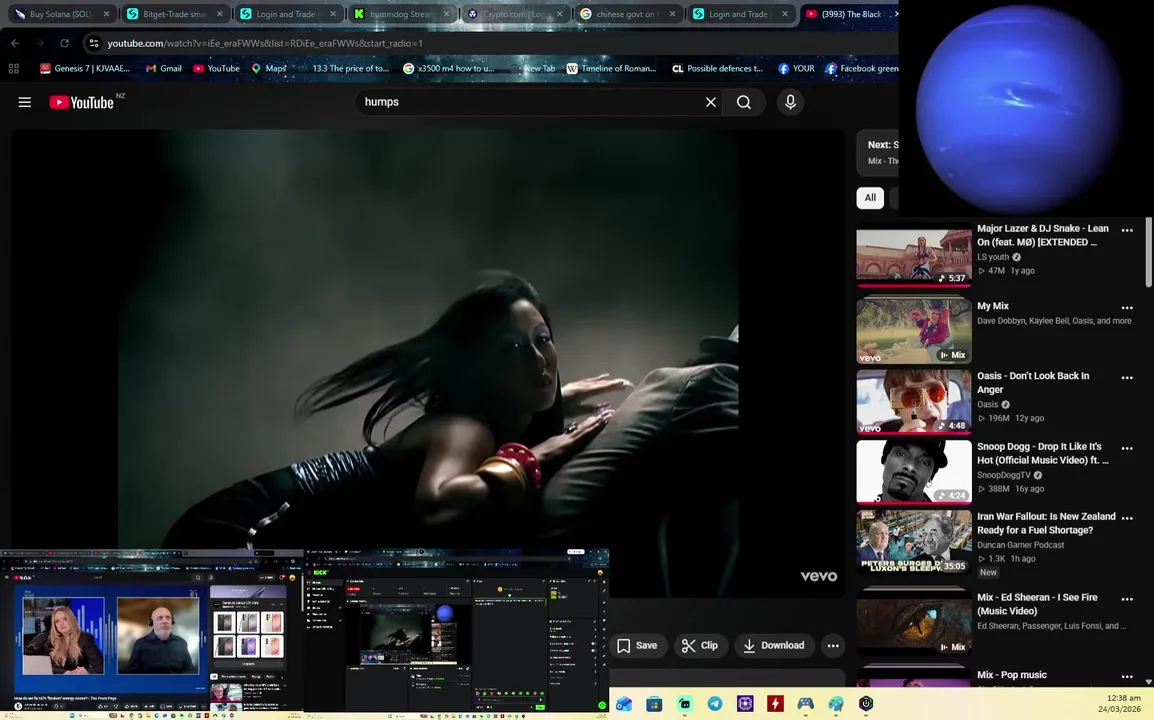Open the mint green Streamlabs taskbar icon

(x=684, y=704)
